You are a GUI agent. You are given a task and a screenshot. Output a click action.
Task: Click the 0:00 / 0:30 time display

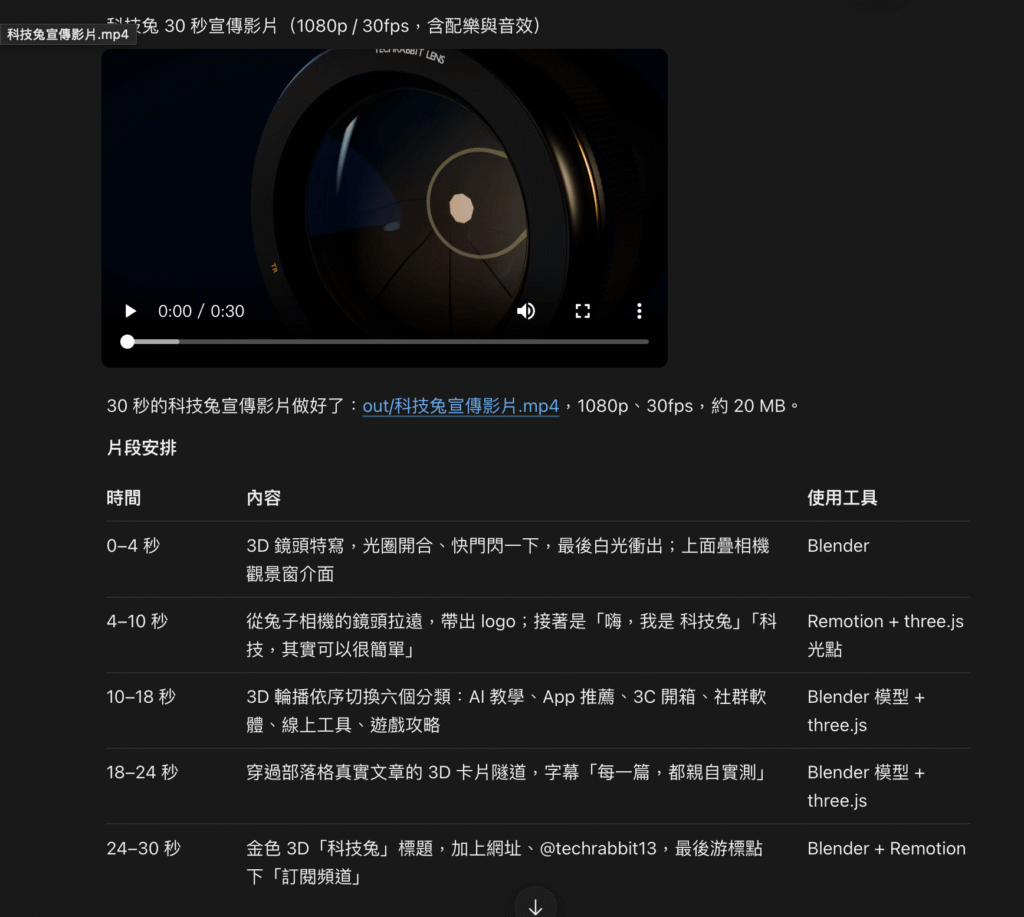point(201,311)
